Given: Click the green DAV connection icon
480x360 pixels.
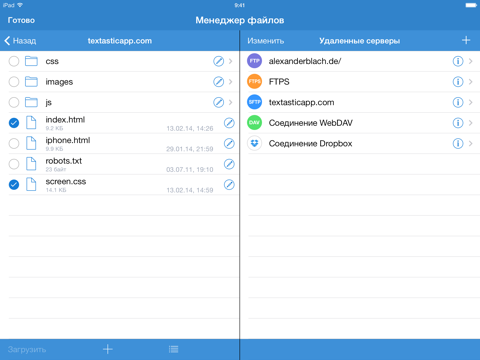Looking at the screenshot, I should [x=254, y=123].
